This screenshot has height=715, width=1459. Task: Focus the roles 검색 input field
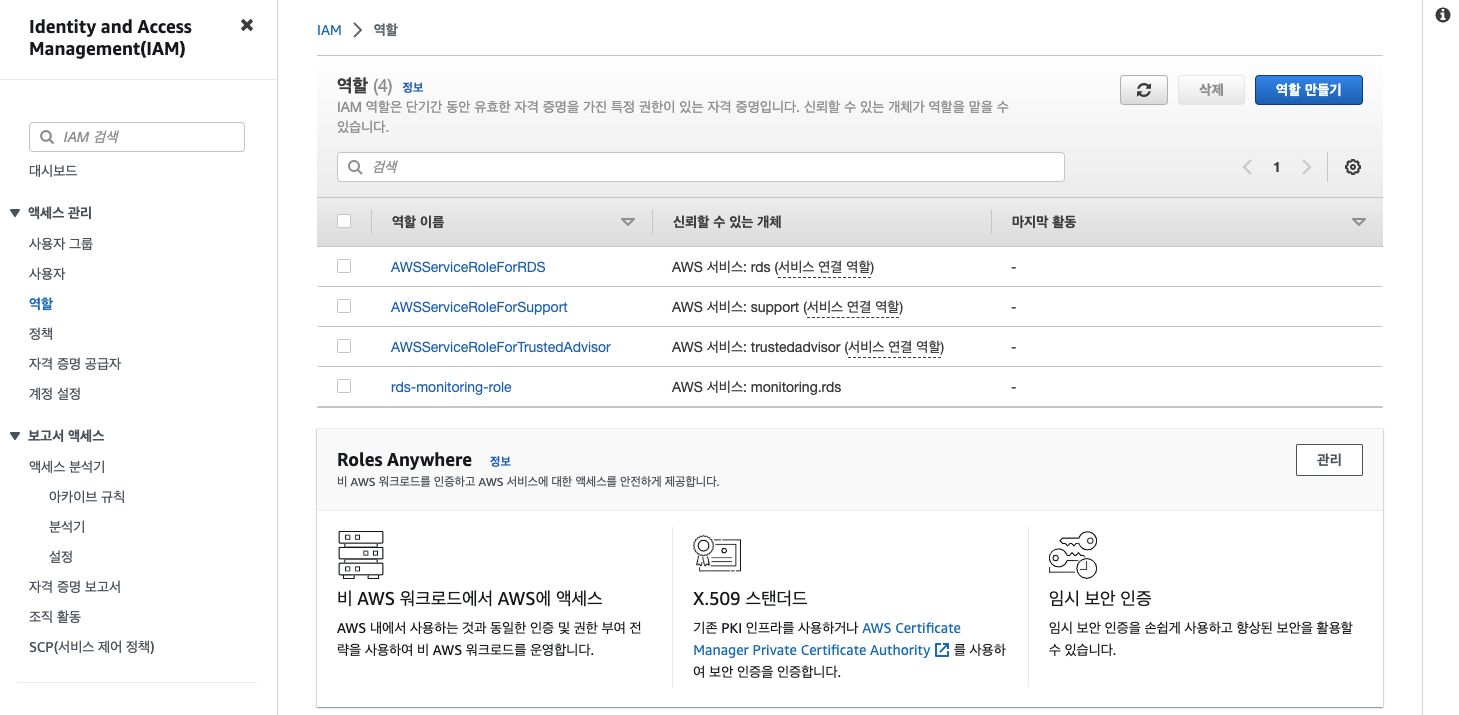click(701, 167)
